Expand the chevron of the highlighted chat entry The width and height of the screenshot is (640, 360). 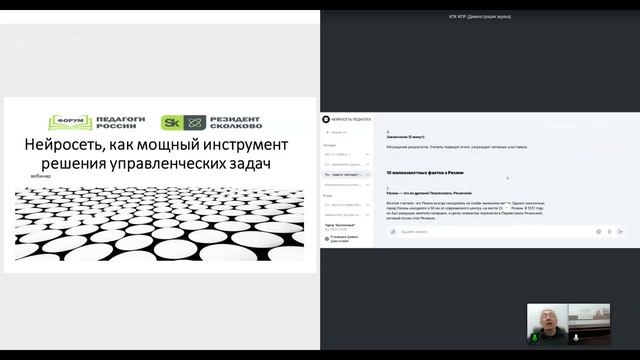click(367, 175)
